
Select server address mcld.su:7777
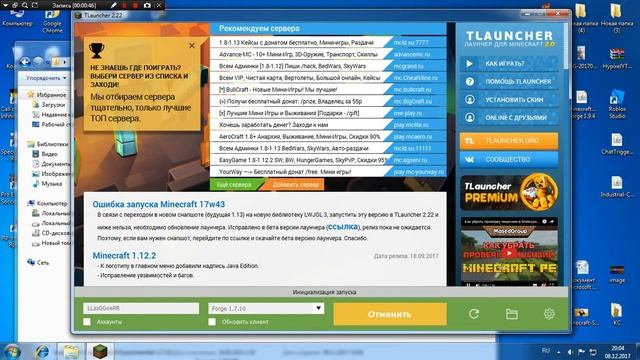pyautogui.click(x=411, y=42)
